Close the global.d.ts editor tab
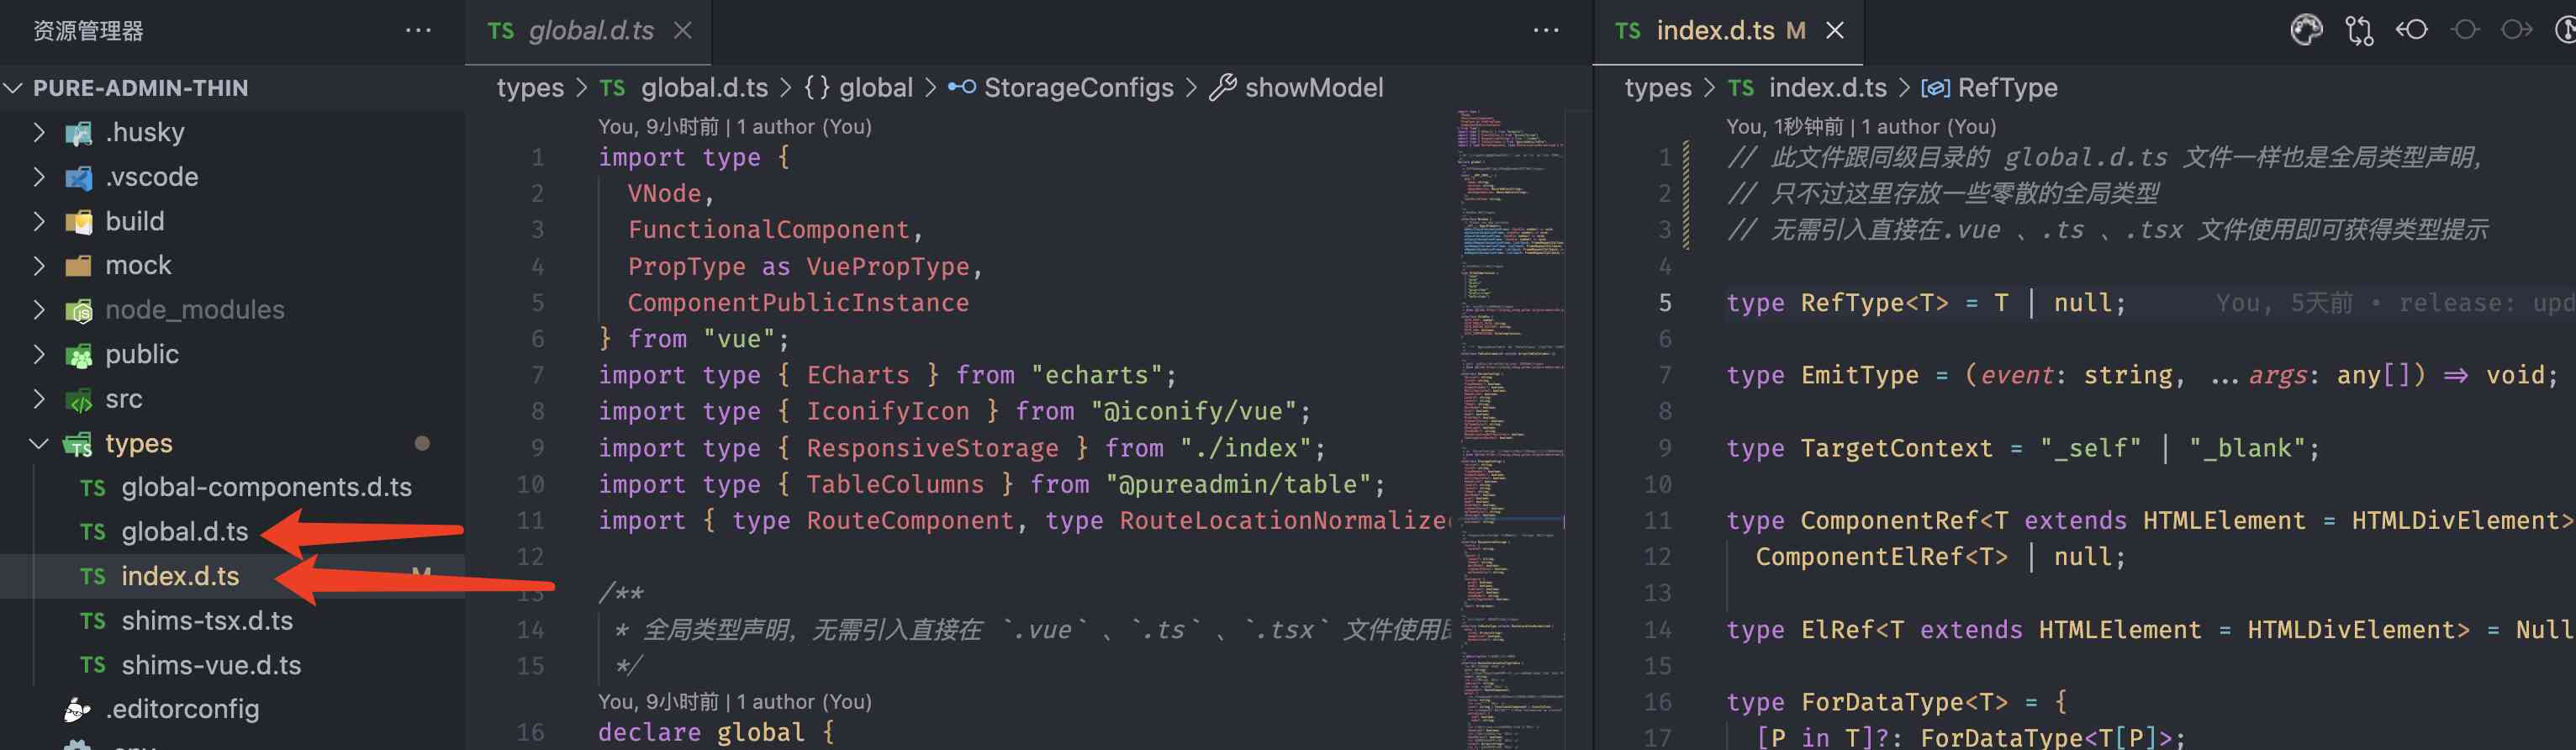 pos(683,31)
